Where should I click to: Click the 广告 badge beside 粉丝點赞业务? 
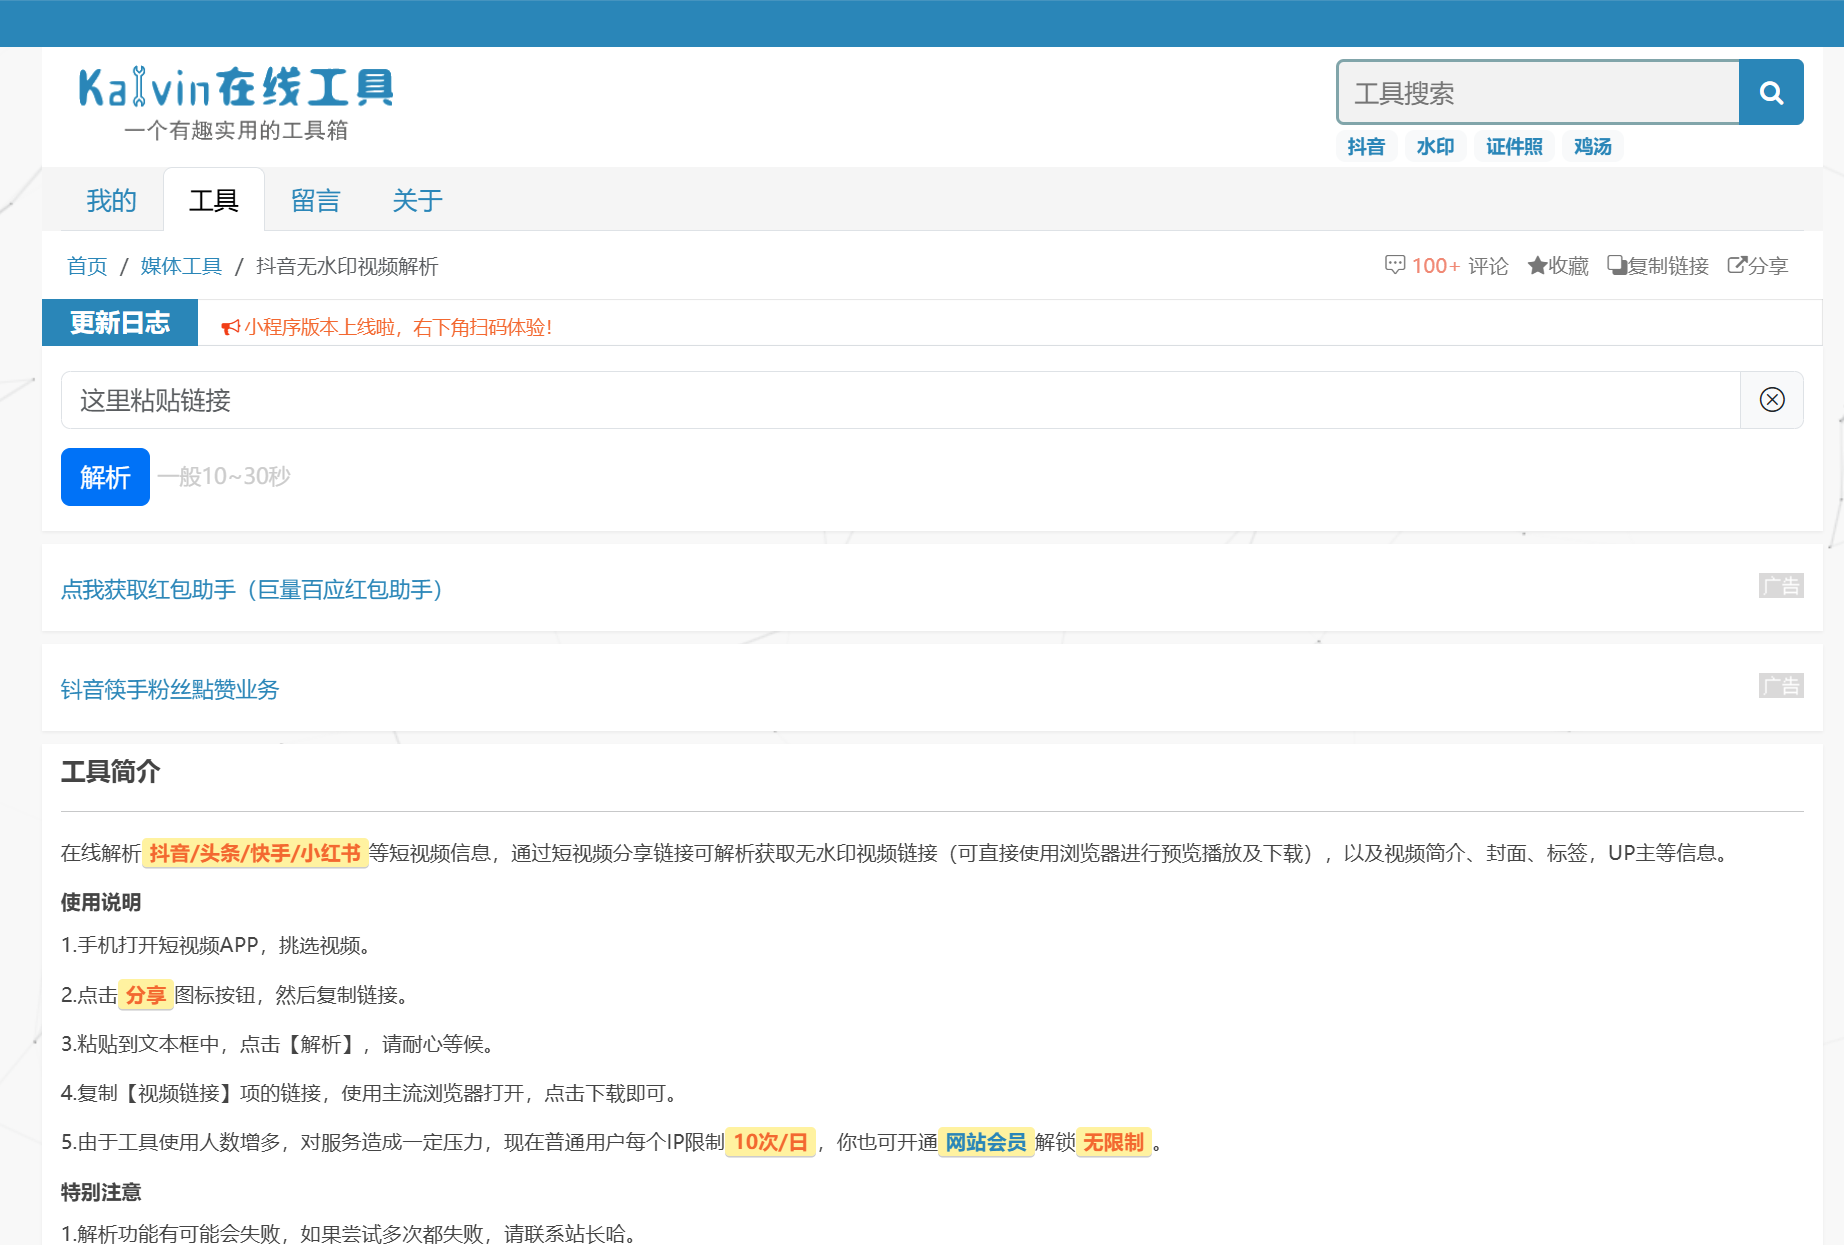click(x=1781, y=686)
